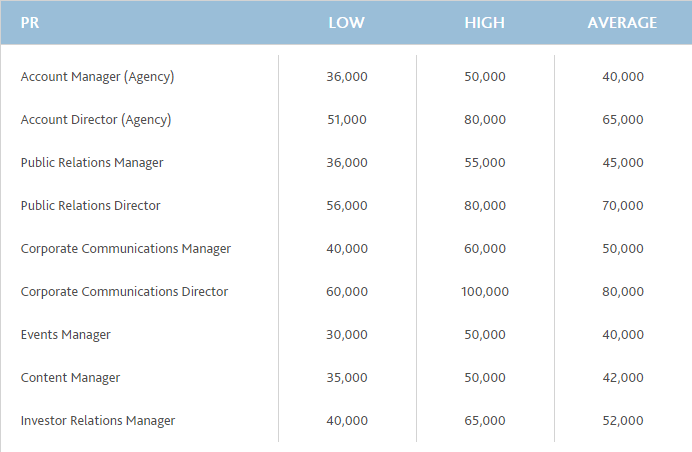Select Corporate Communications Director label

124,292
